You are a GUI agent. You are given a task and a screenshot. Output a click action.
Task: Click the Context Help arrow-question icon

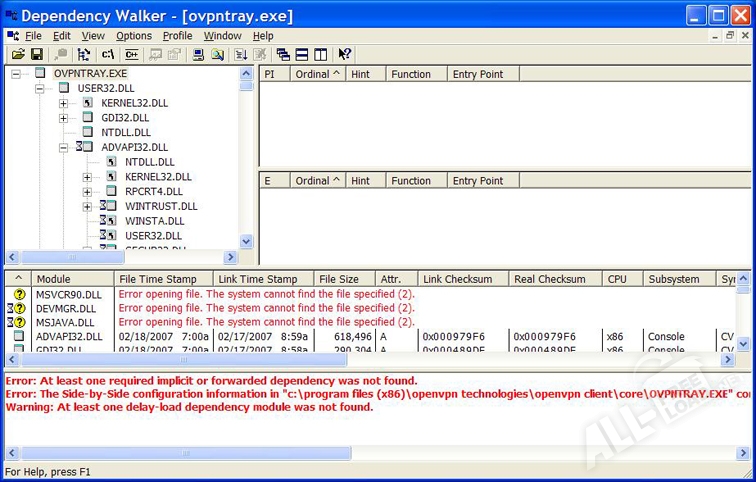[345, 54]
